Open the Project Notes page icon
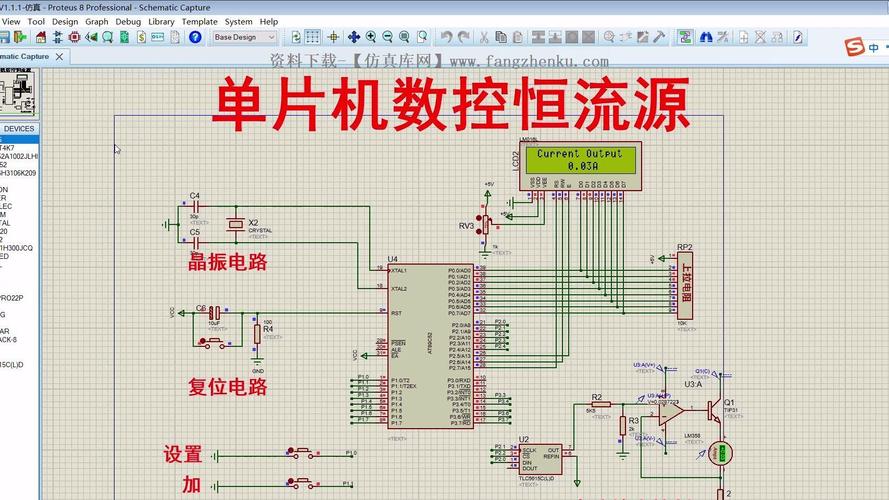This screenshot has height=500, width=889. tap(175, 37)
